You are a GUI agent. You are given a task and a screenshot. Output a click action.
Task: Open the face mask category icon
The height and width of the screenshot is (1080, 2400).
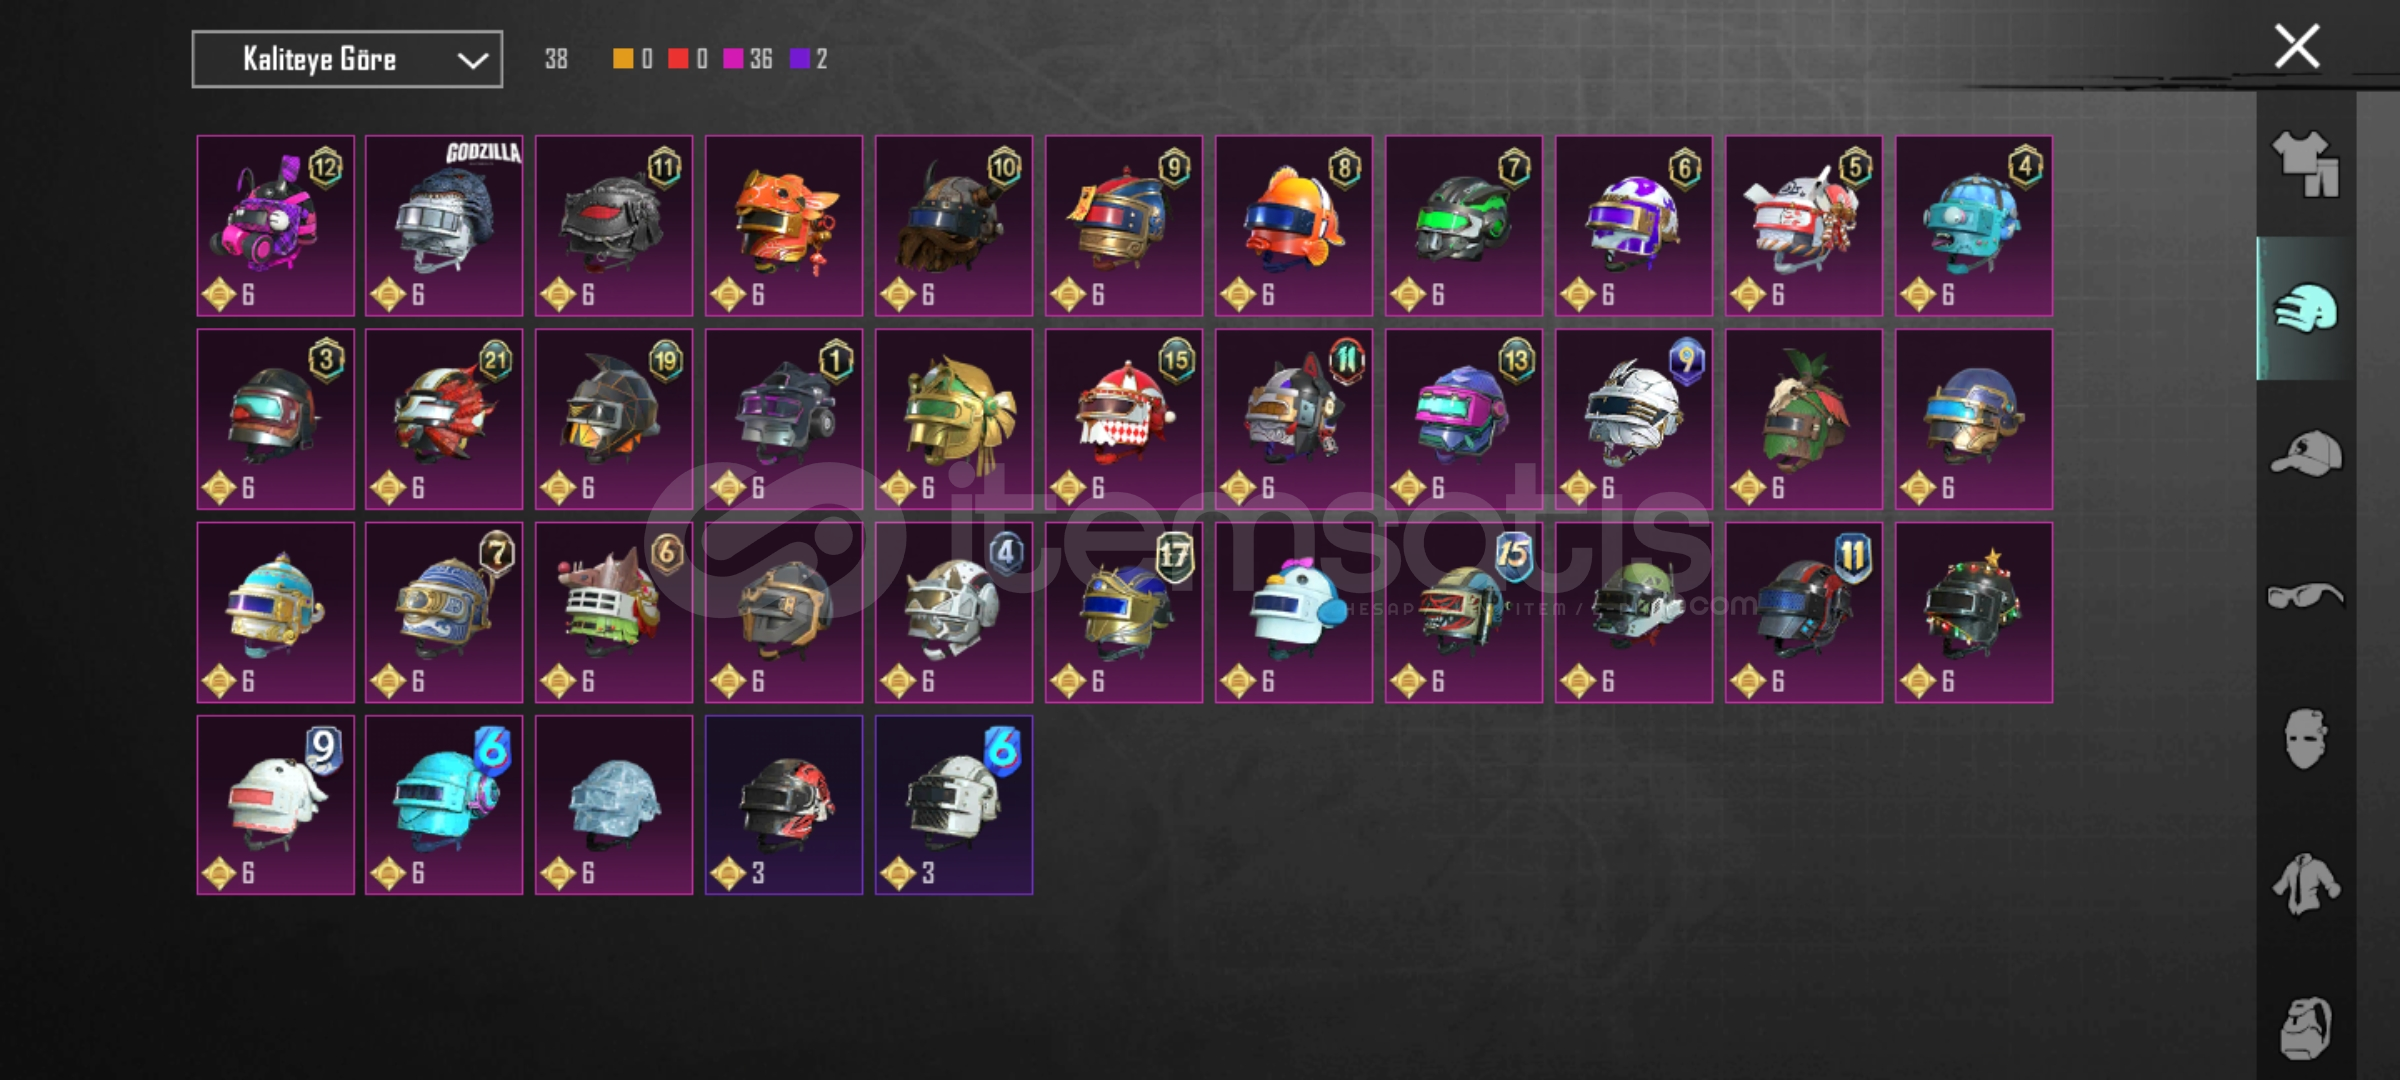2305,739
